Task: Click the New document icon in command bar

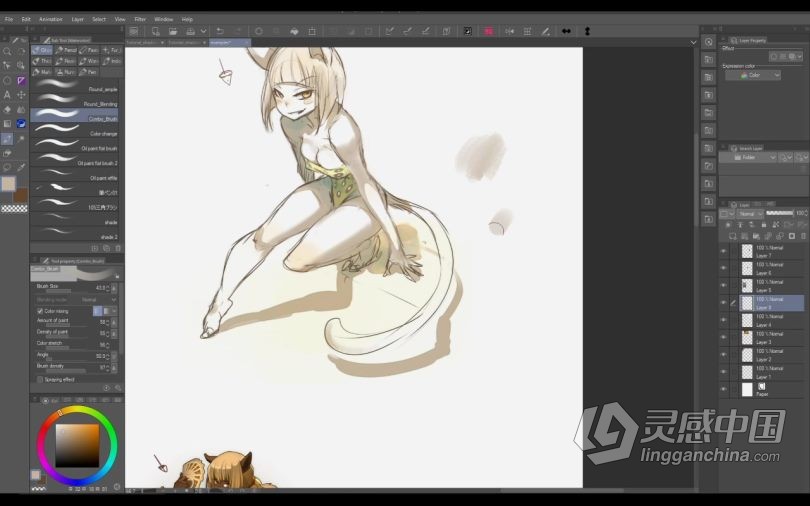Action: pyautogui.click(x=155, y=31)
